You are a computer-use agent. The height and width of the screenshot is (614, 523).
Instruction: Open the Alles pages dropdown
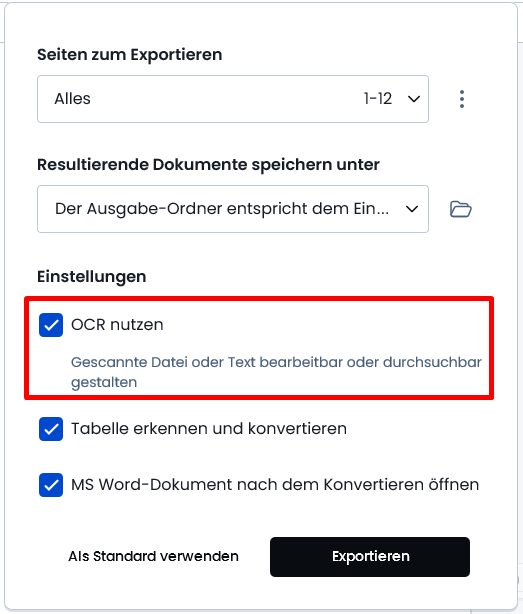(233, 99)
